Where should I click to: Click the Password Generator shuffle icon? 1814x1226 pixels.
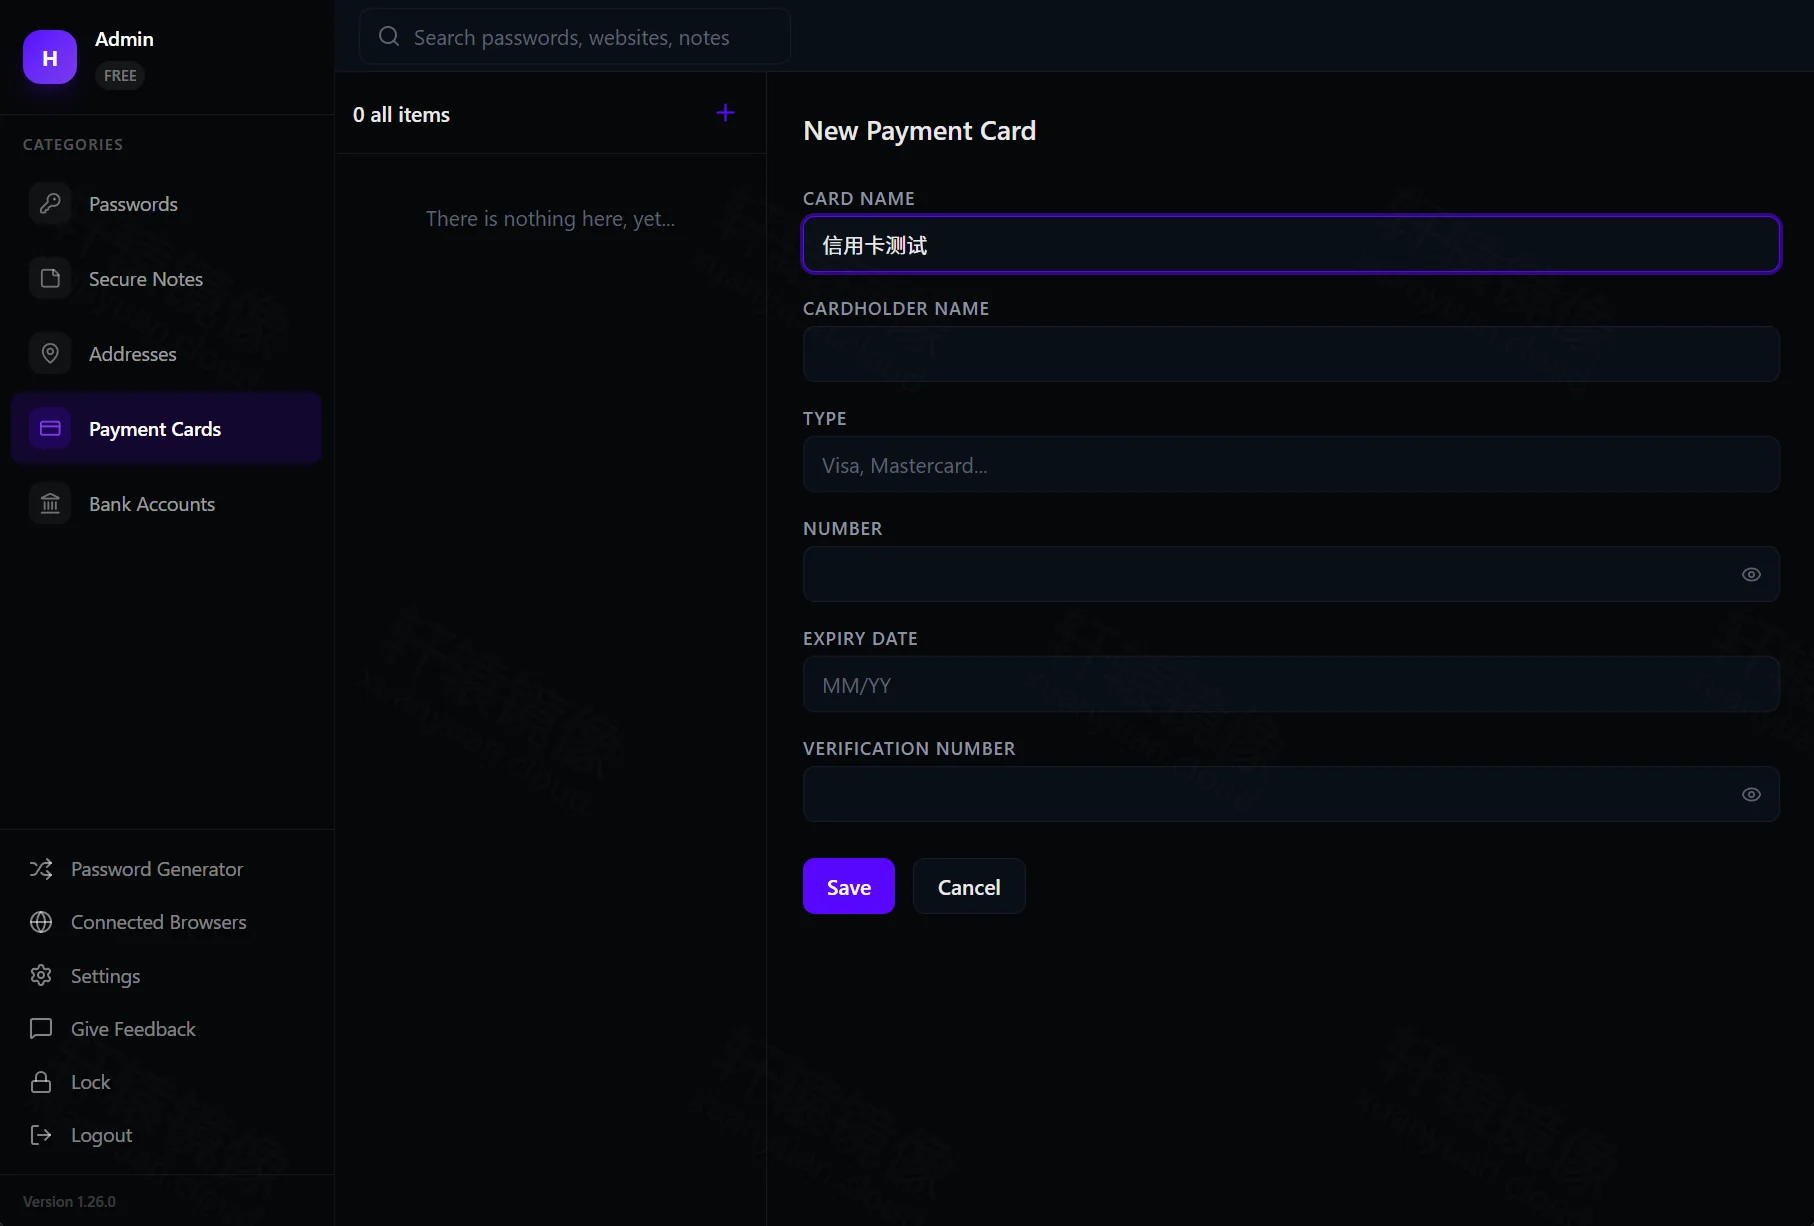[41, 869]
